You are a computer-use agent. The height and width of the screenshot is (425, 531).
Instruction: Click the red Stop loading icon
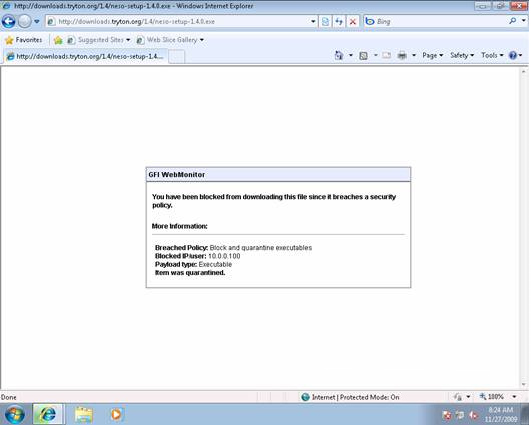pos(353,22)
